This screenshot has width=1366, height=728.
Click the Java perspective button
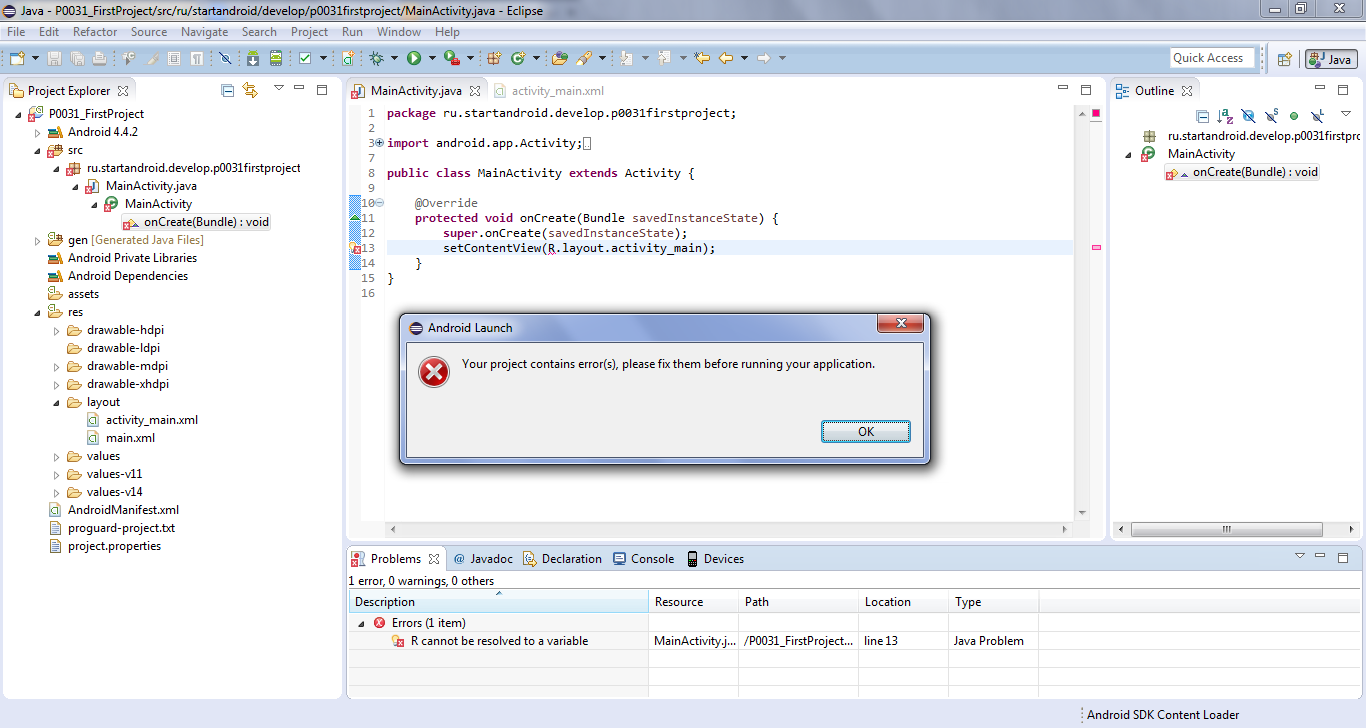click(x=1331, y=59)
